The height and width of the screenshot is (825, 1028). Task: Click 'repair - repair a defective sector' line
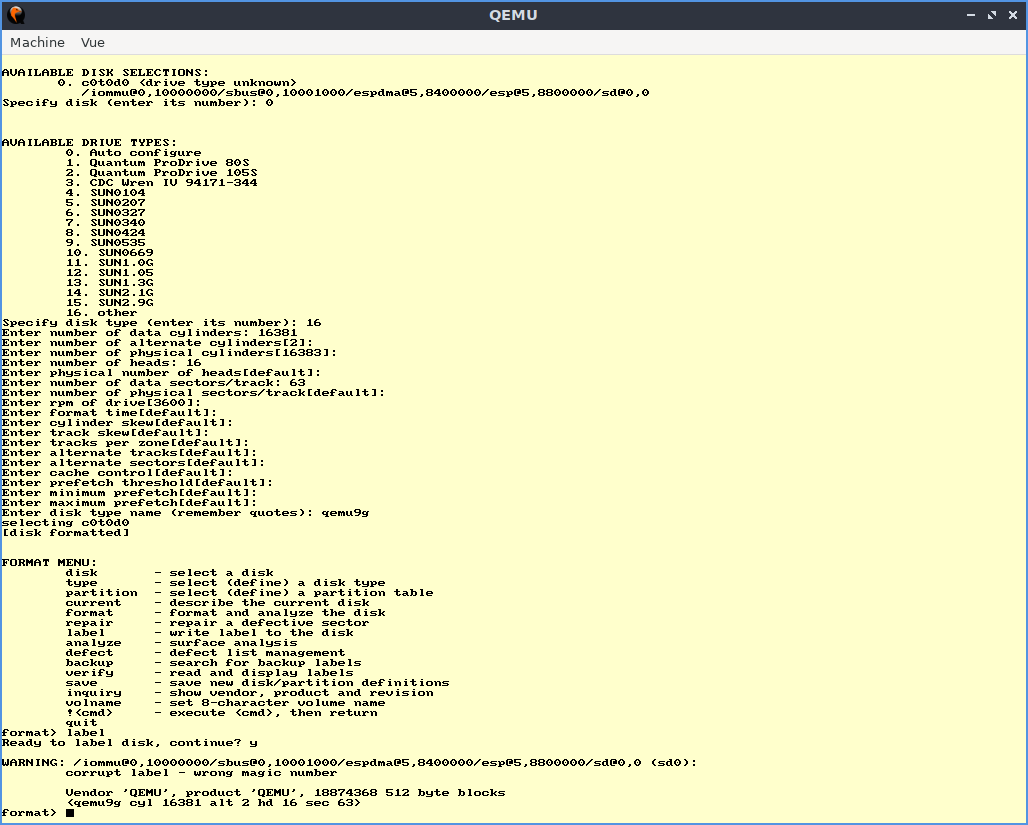coord(217,623)
